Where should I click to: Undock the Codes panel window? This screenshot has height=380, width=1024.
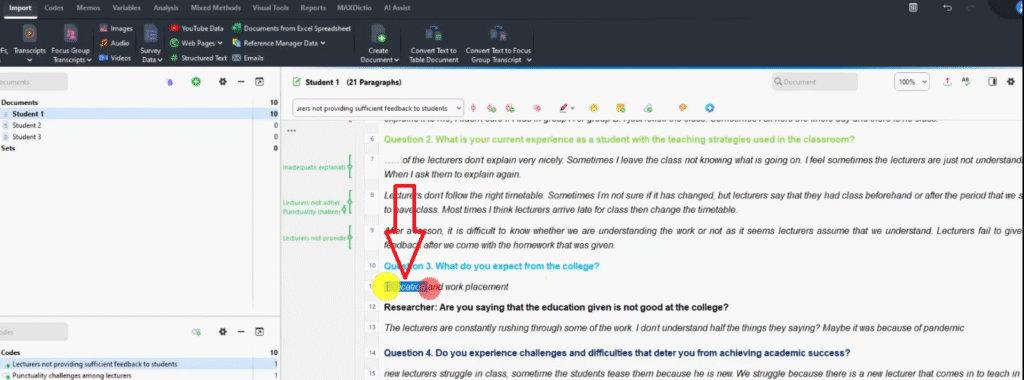point(259,332)
